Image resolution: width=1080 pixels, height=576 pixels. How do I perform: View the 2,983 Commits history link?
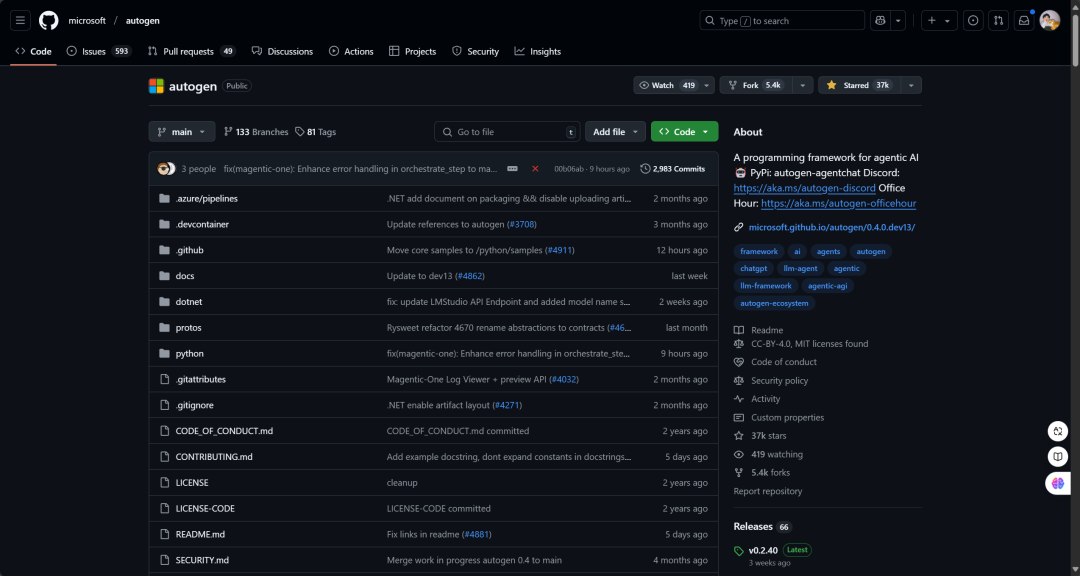click(x=672, y=169)
